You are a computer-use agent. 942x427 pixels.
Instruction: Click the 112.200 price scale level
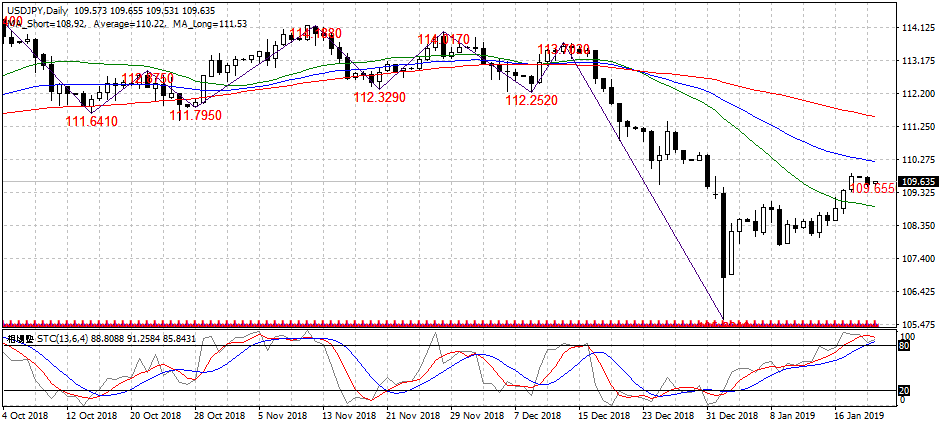[x=917, y=94]
